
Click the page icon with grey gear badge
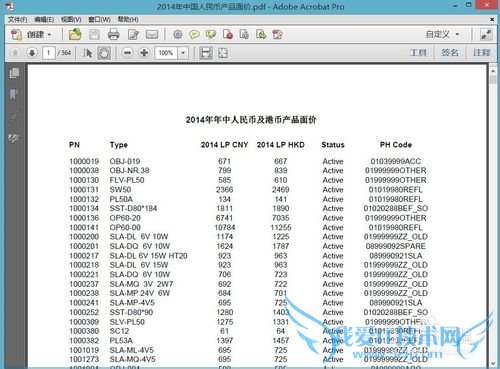coord(244,35)
